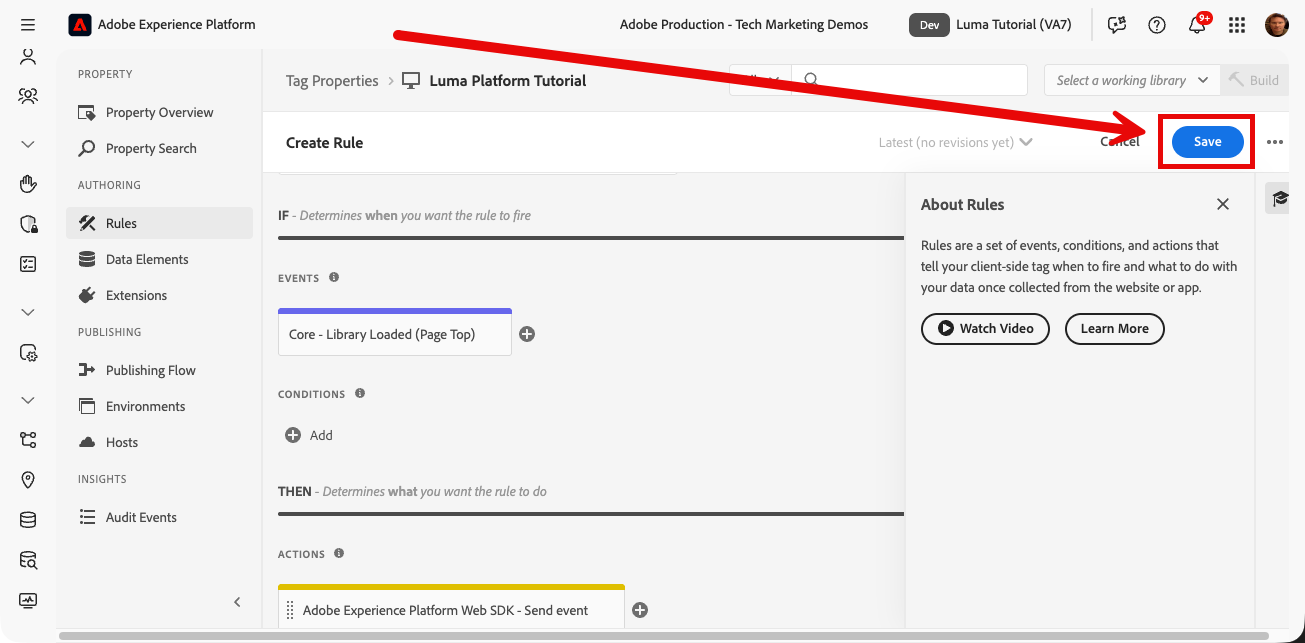Add a new action with plus icon

point(640,610)
